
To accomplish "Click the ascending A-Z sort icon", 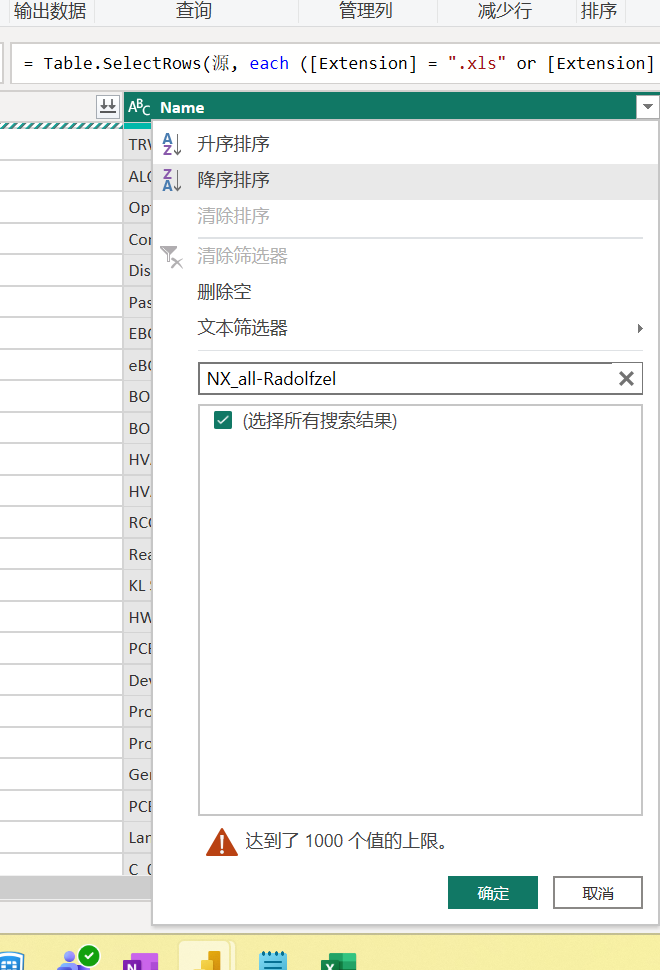I will click(171, 144).
